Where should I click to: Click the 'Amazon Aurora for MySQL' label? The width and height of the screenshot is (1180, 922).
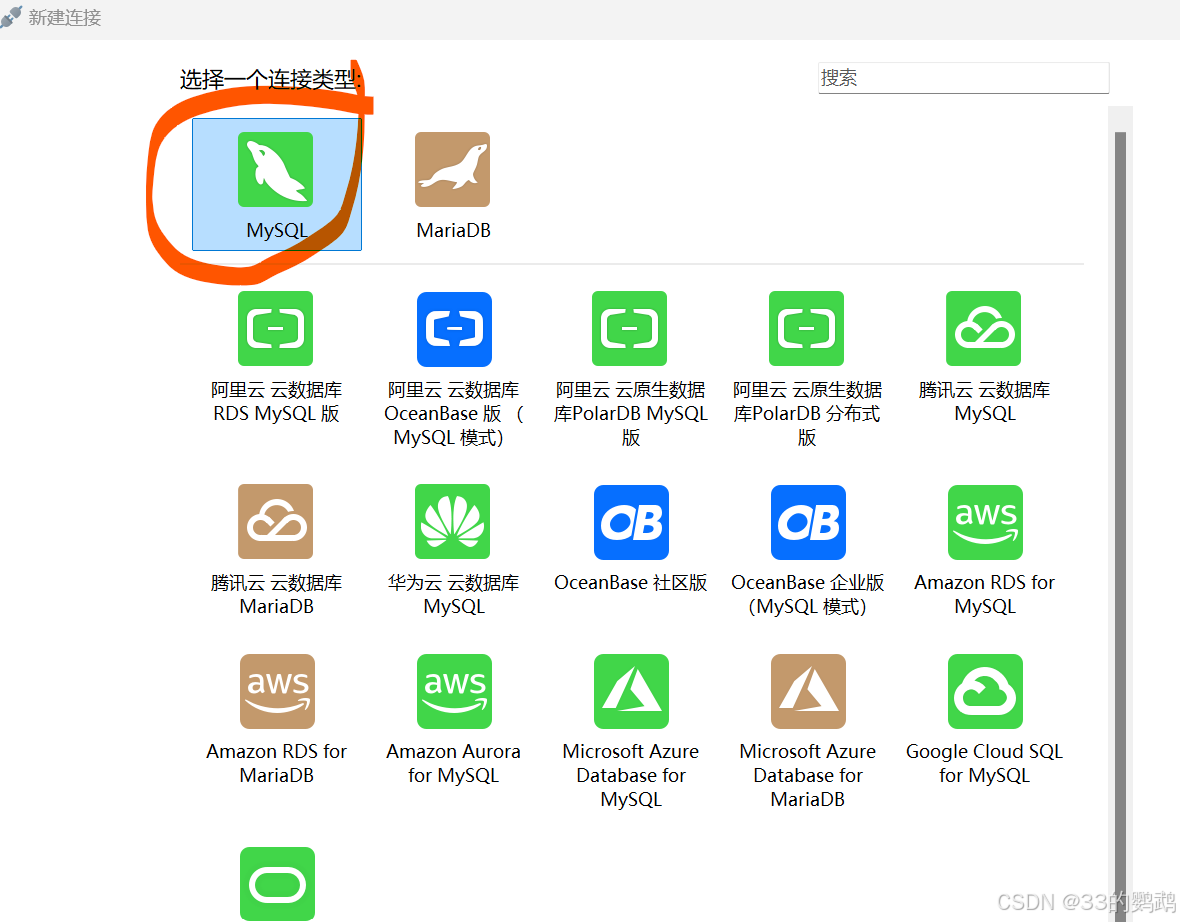[x=453, y=763]
